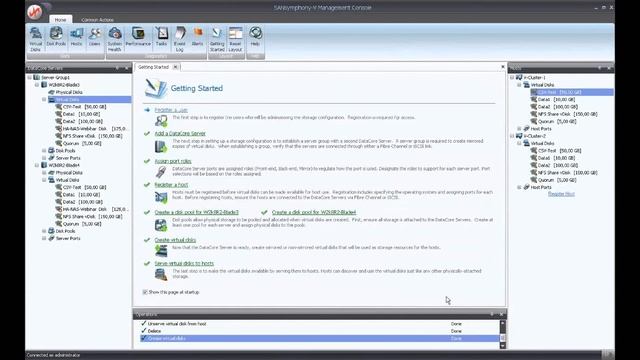Select Quorum [5,00 GB] under W2K8R2-Blade3
The width and height of the screenshot is (640, 360).
point(82,143)
